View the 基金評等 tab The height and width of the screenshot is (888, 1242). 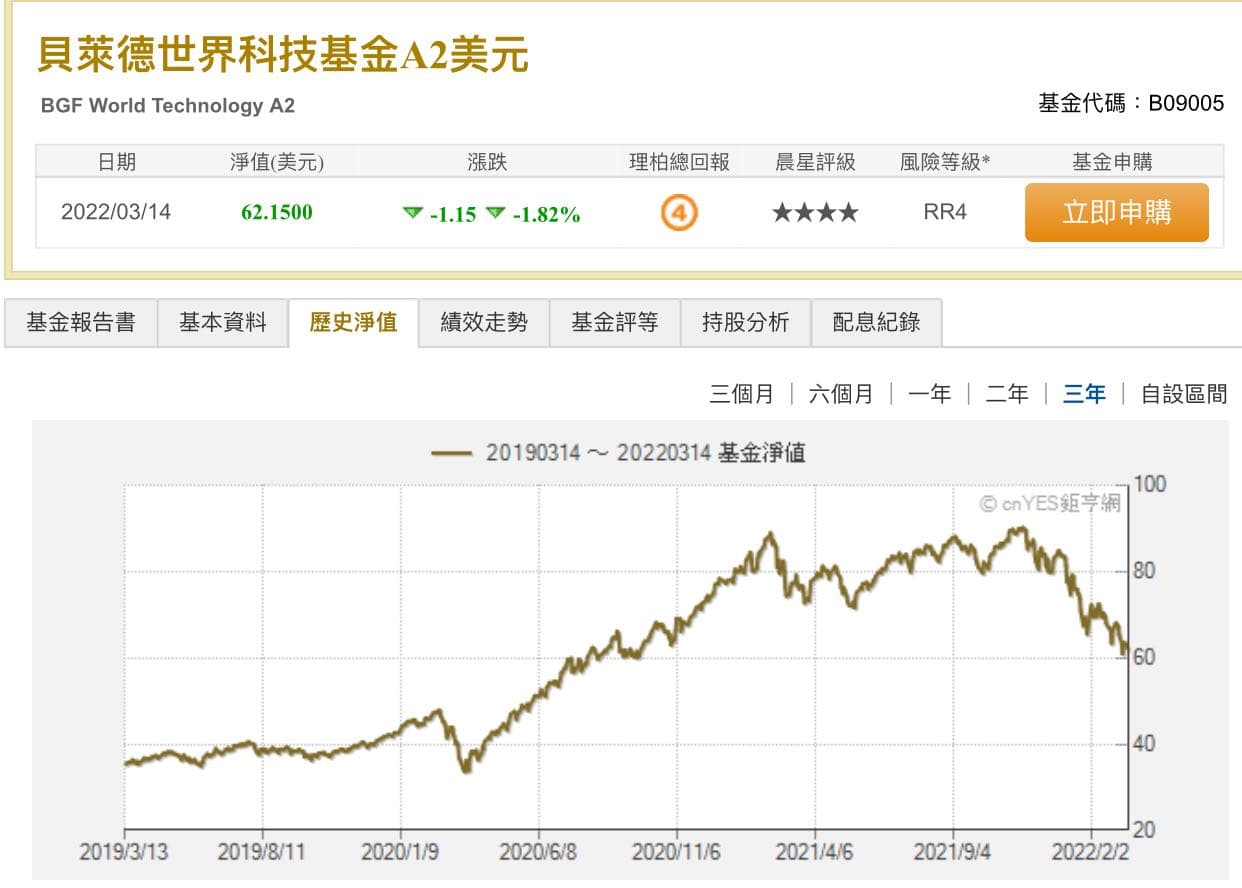pyautogui.click(x=614, y=322)
